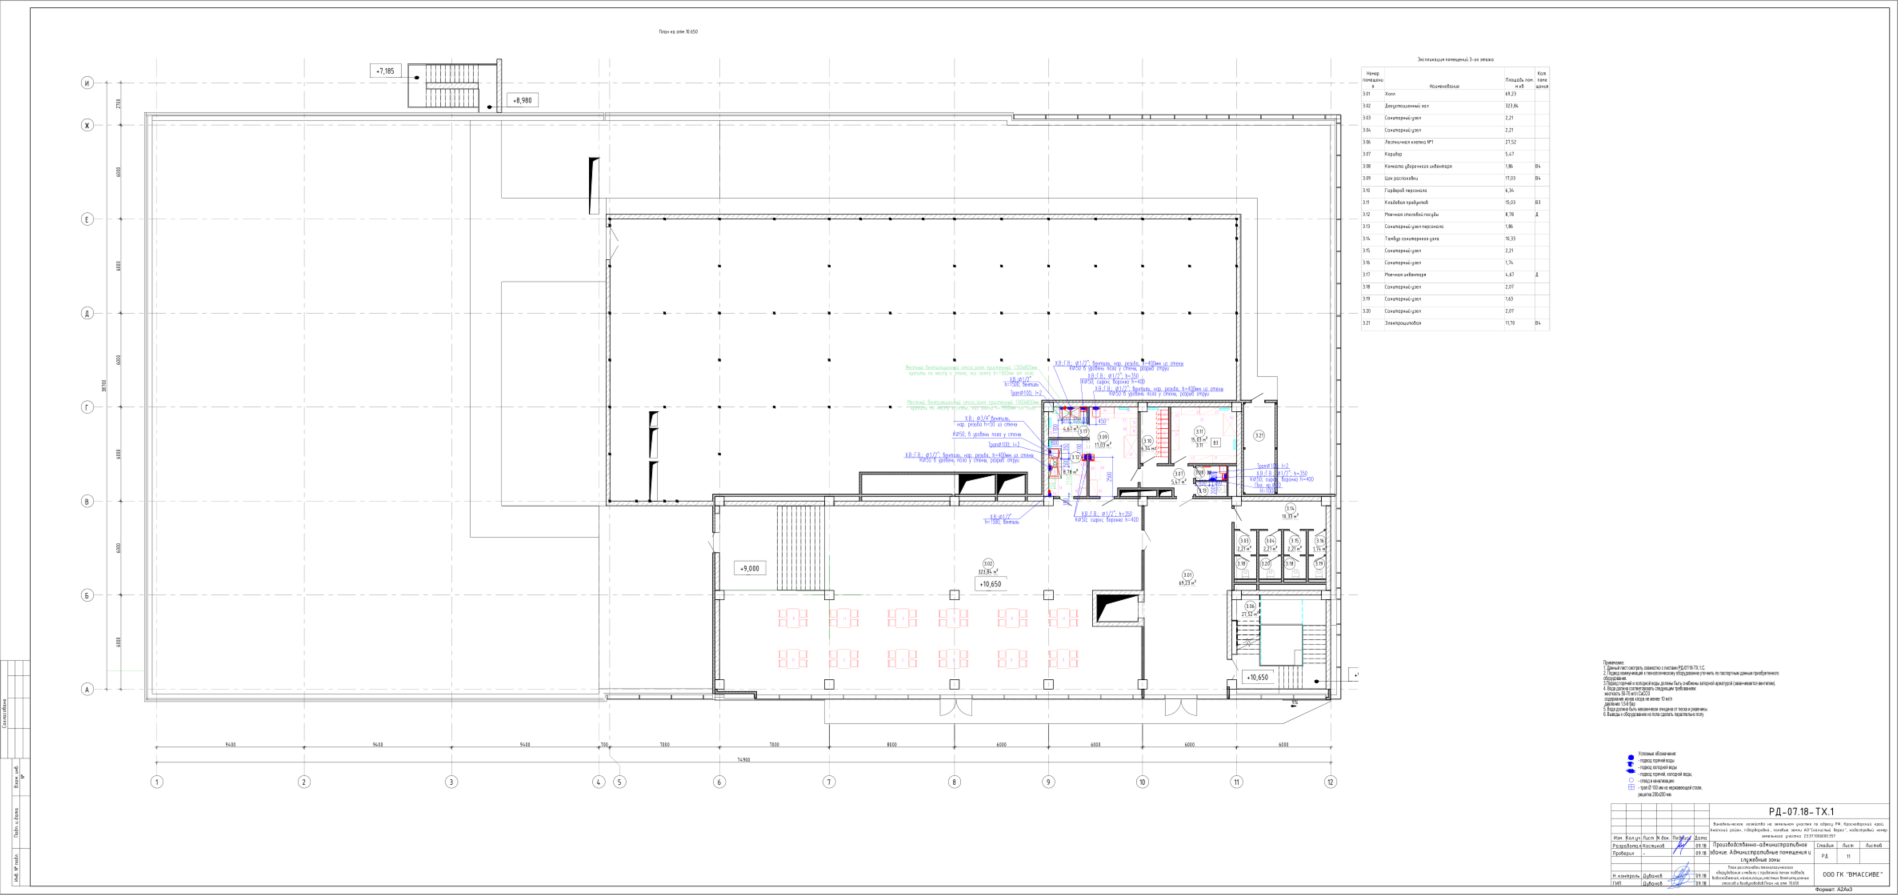Select table row 3.21 in room schedule
The width and height of the screenshot is (1898, 895).
point(1455,324)
